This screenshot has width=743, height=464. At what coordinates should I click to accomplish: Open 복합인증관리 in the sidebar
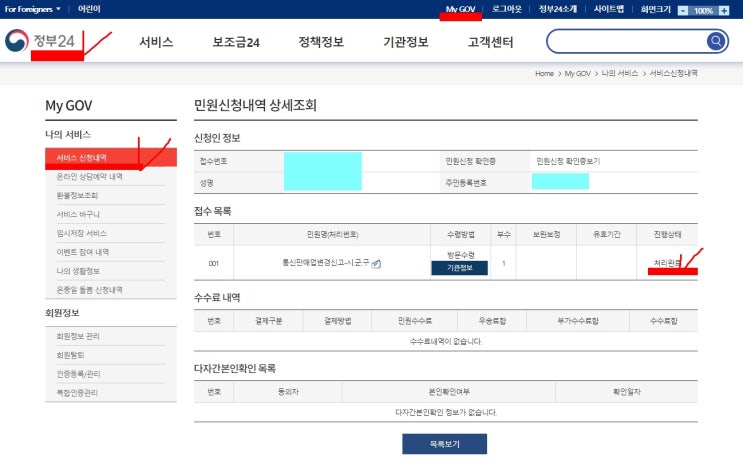[77, 393]
